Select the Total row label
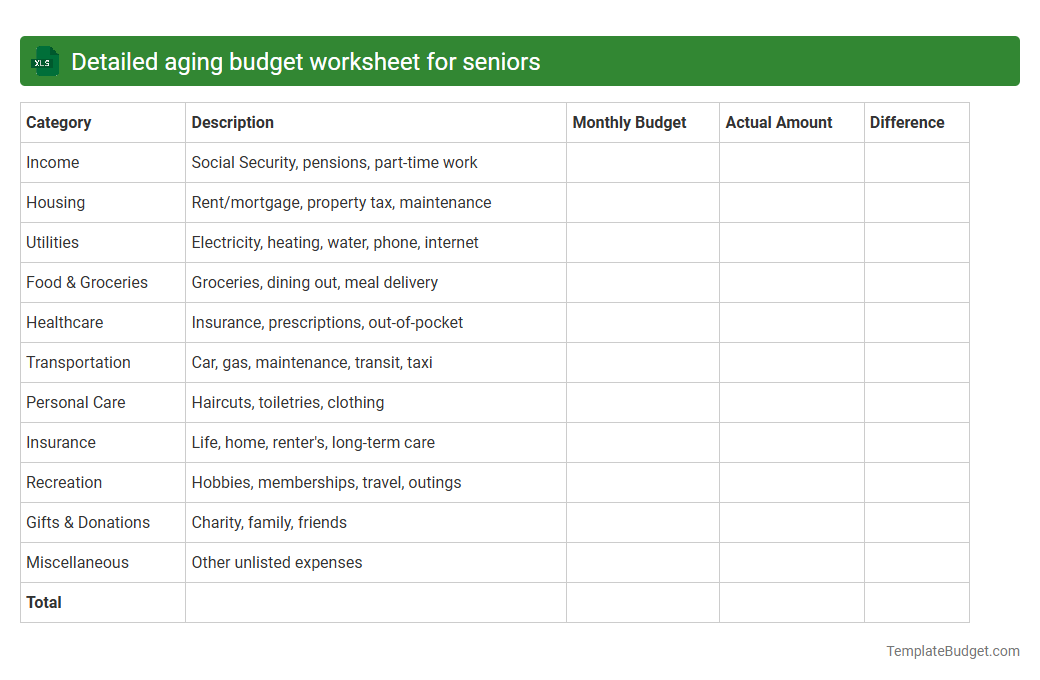Image resolution: width=1040 pixels, height=680 pixels. pyautogui.click(x=43, y=602)
